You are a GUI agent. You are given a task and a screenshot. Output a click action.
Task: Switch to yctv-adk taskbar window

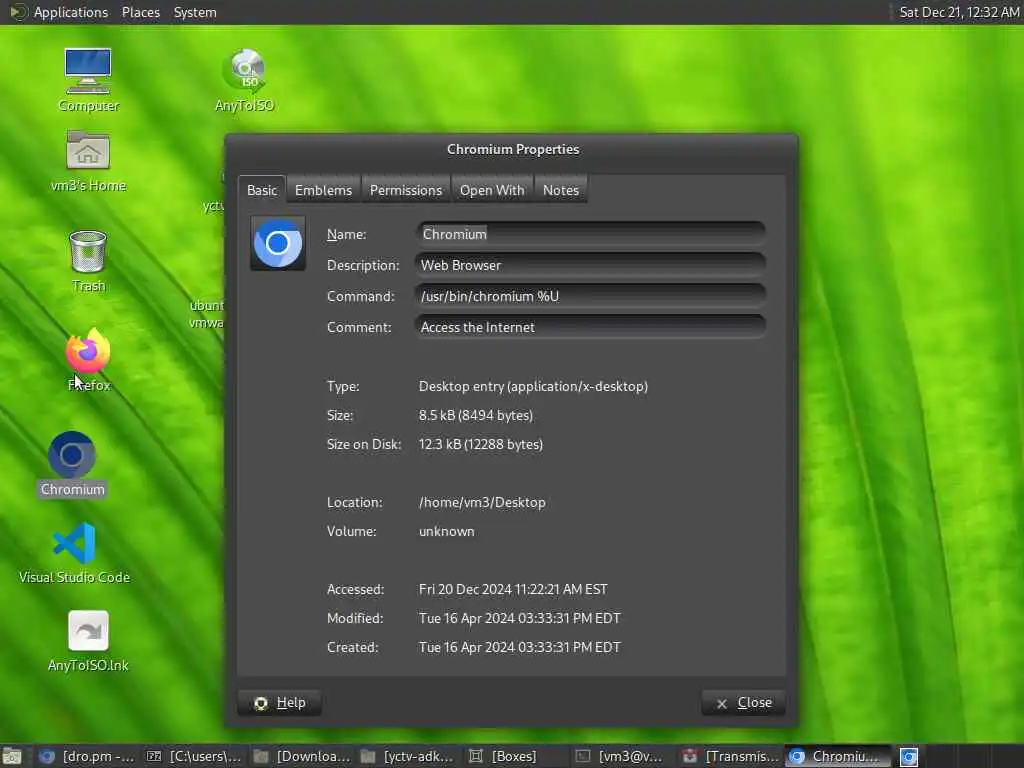point(408,756)
